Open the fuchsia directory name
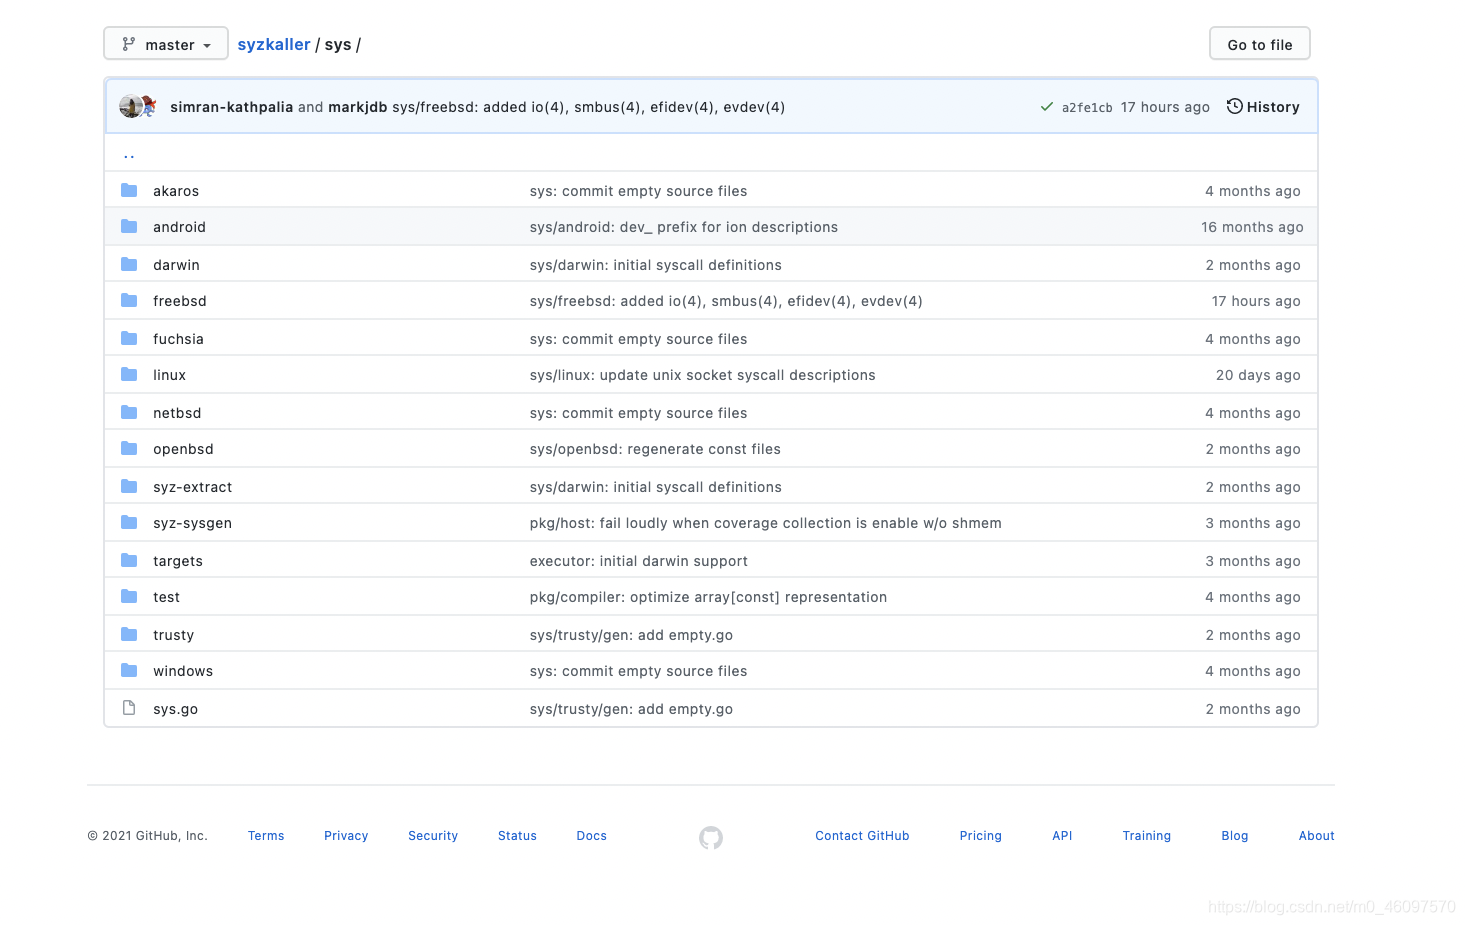Screen dimensions: 1465x925 pos(178,339)
